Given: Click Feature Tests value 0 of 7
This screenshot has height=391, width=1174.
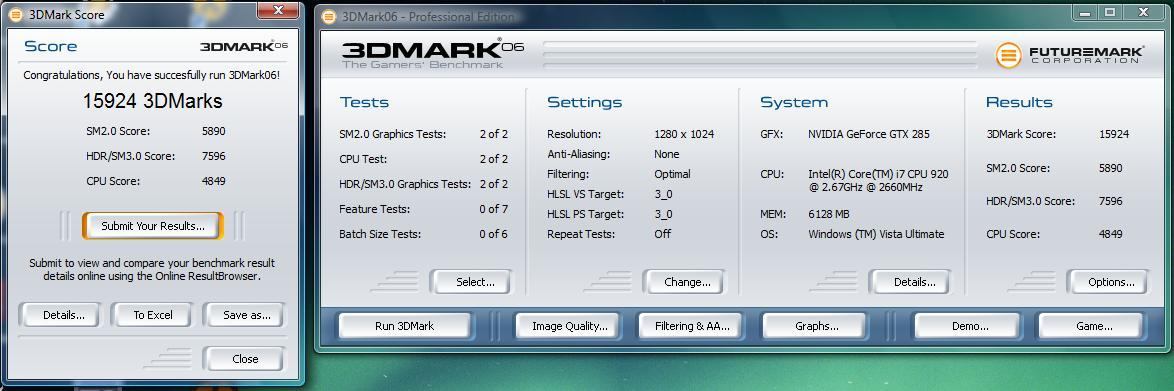Looking at the screenshot, I should 493,209.
